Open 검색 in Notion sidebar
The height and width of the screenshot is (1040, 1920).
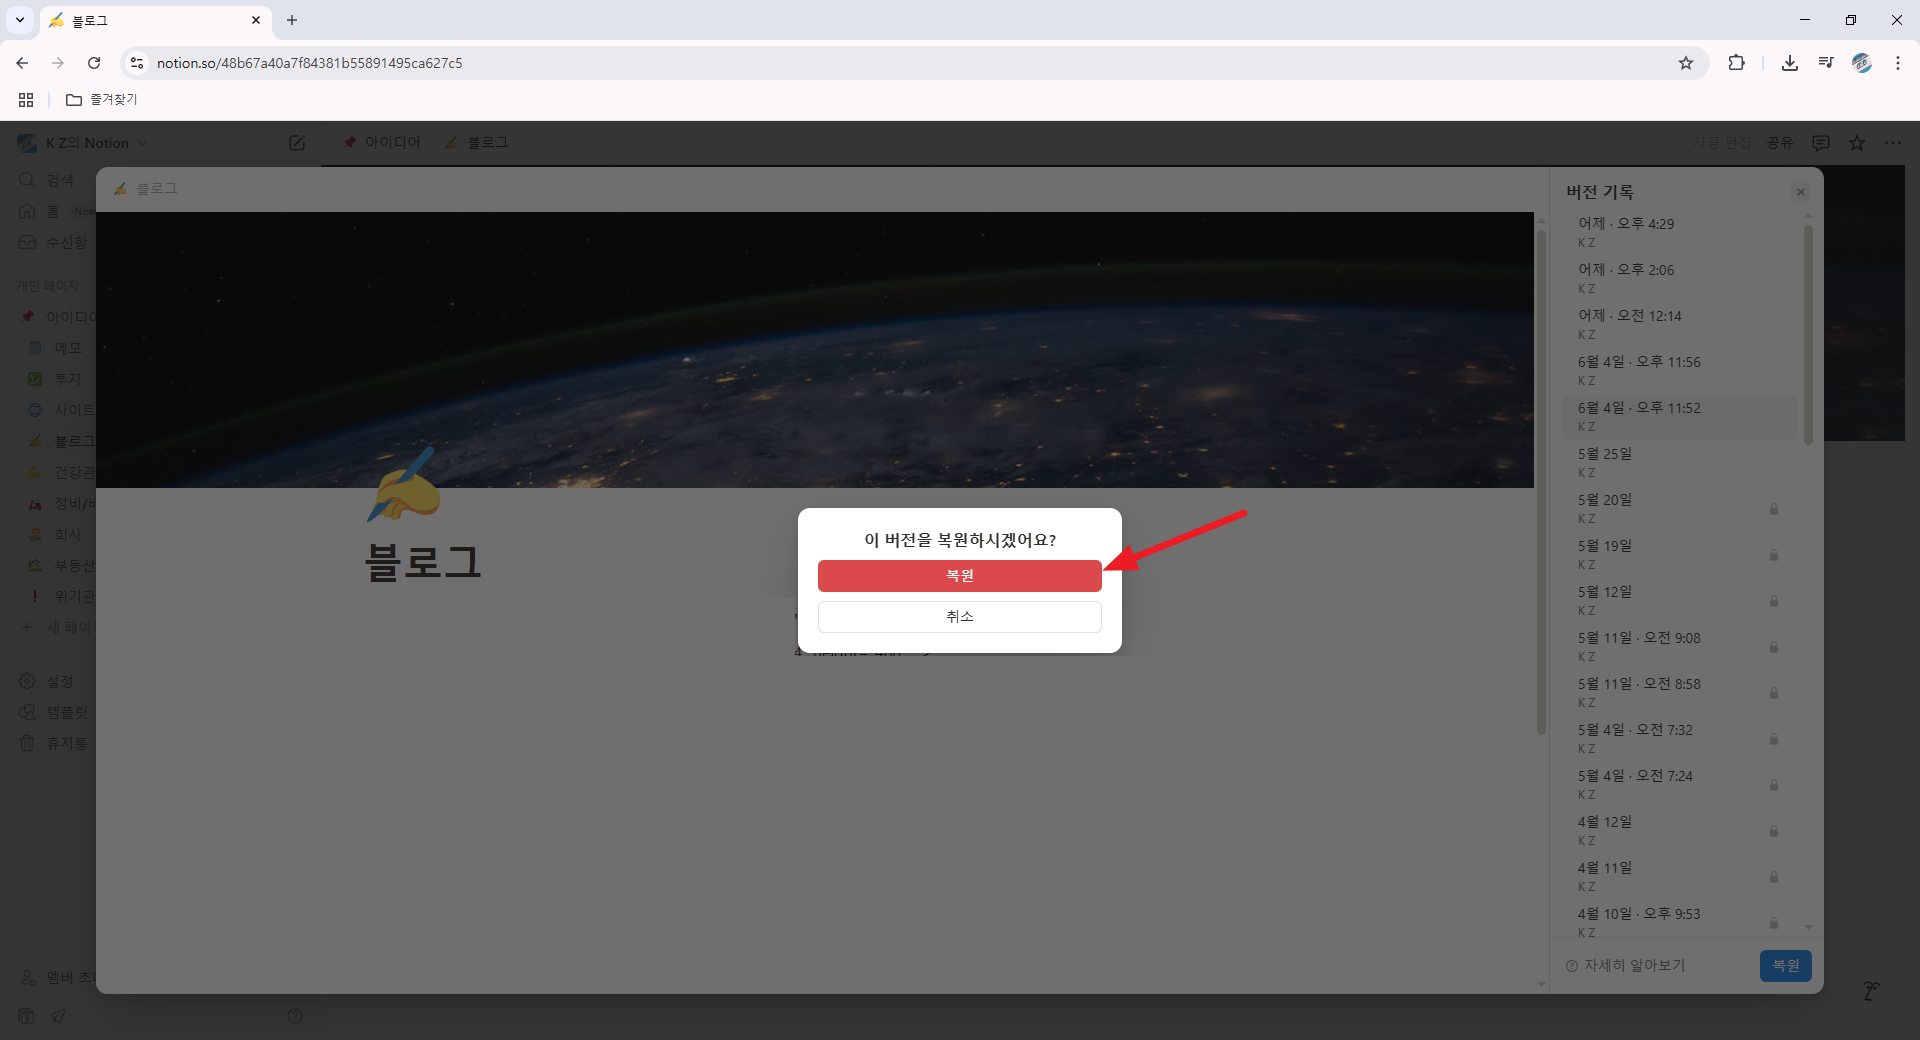(48, 180)
